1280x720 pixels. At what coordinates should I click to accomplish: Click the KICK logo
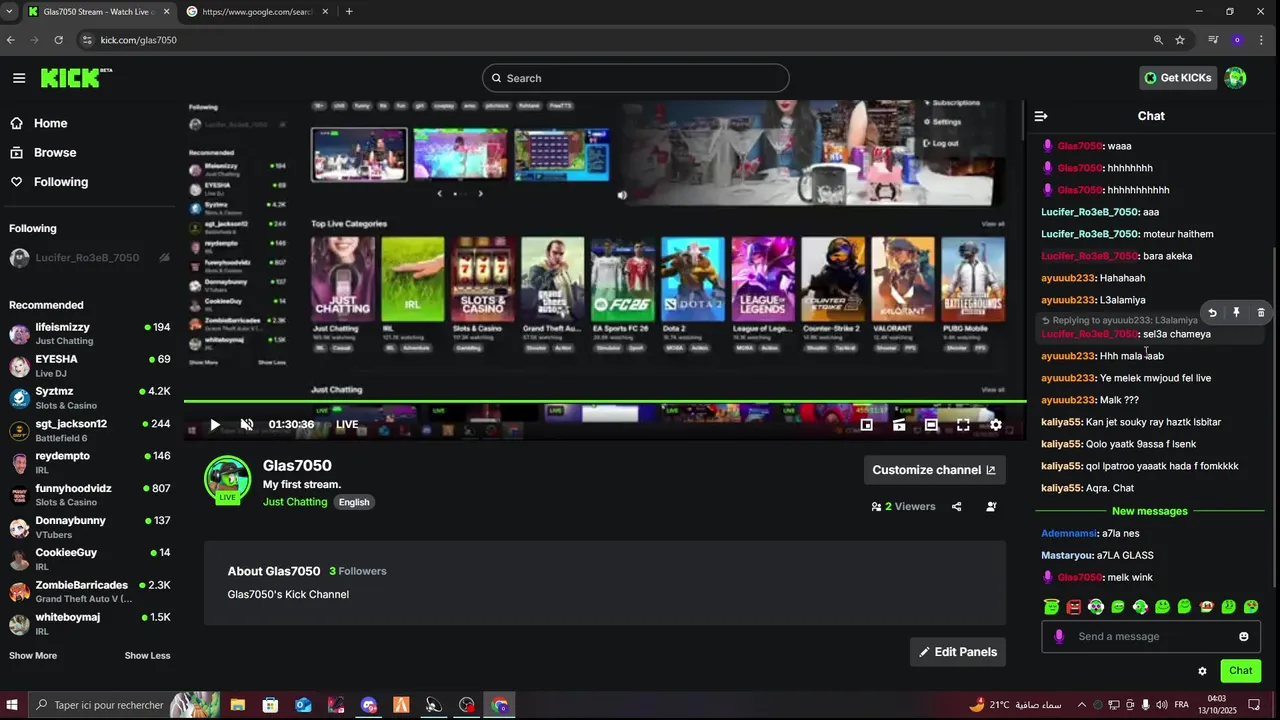click(76, 78)
